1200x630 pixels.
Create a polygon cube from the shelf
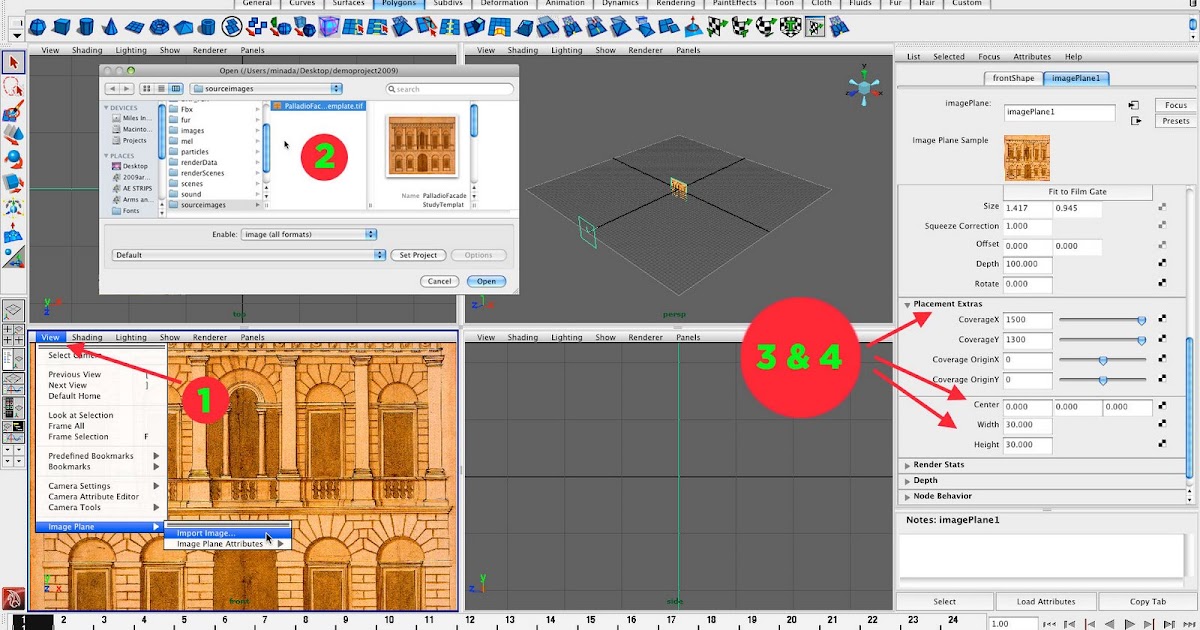[60, 26]
